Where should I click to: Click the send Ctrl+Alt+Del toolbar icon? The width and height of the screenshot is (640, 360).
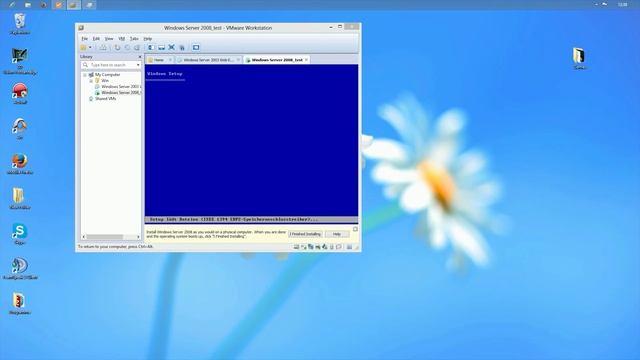(103, 47)
